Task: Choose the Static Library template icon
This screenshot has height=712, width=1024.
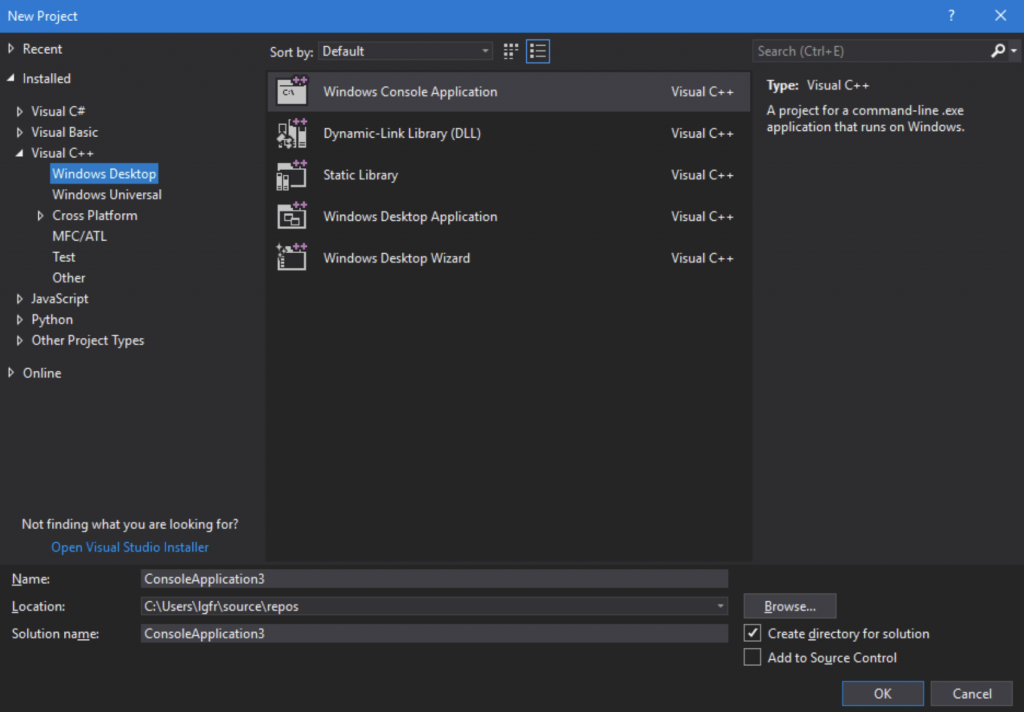Action: (292, 174)
